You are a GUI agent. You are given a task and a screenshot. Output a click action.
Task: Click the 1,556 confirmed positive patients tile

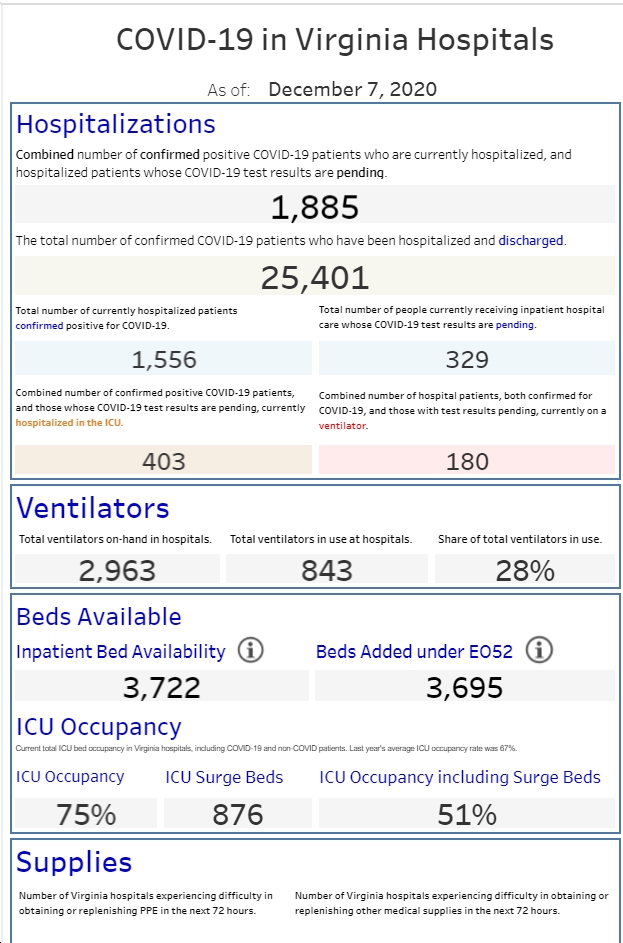[164, 358]
